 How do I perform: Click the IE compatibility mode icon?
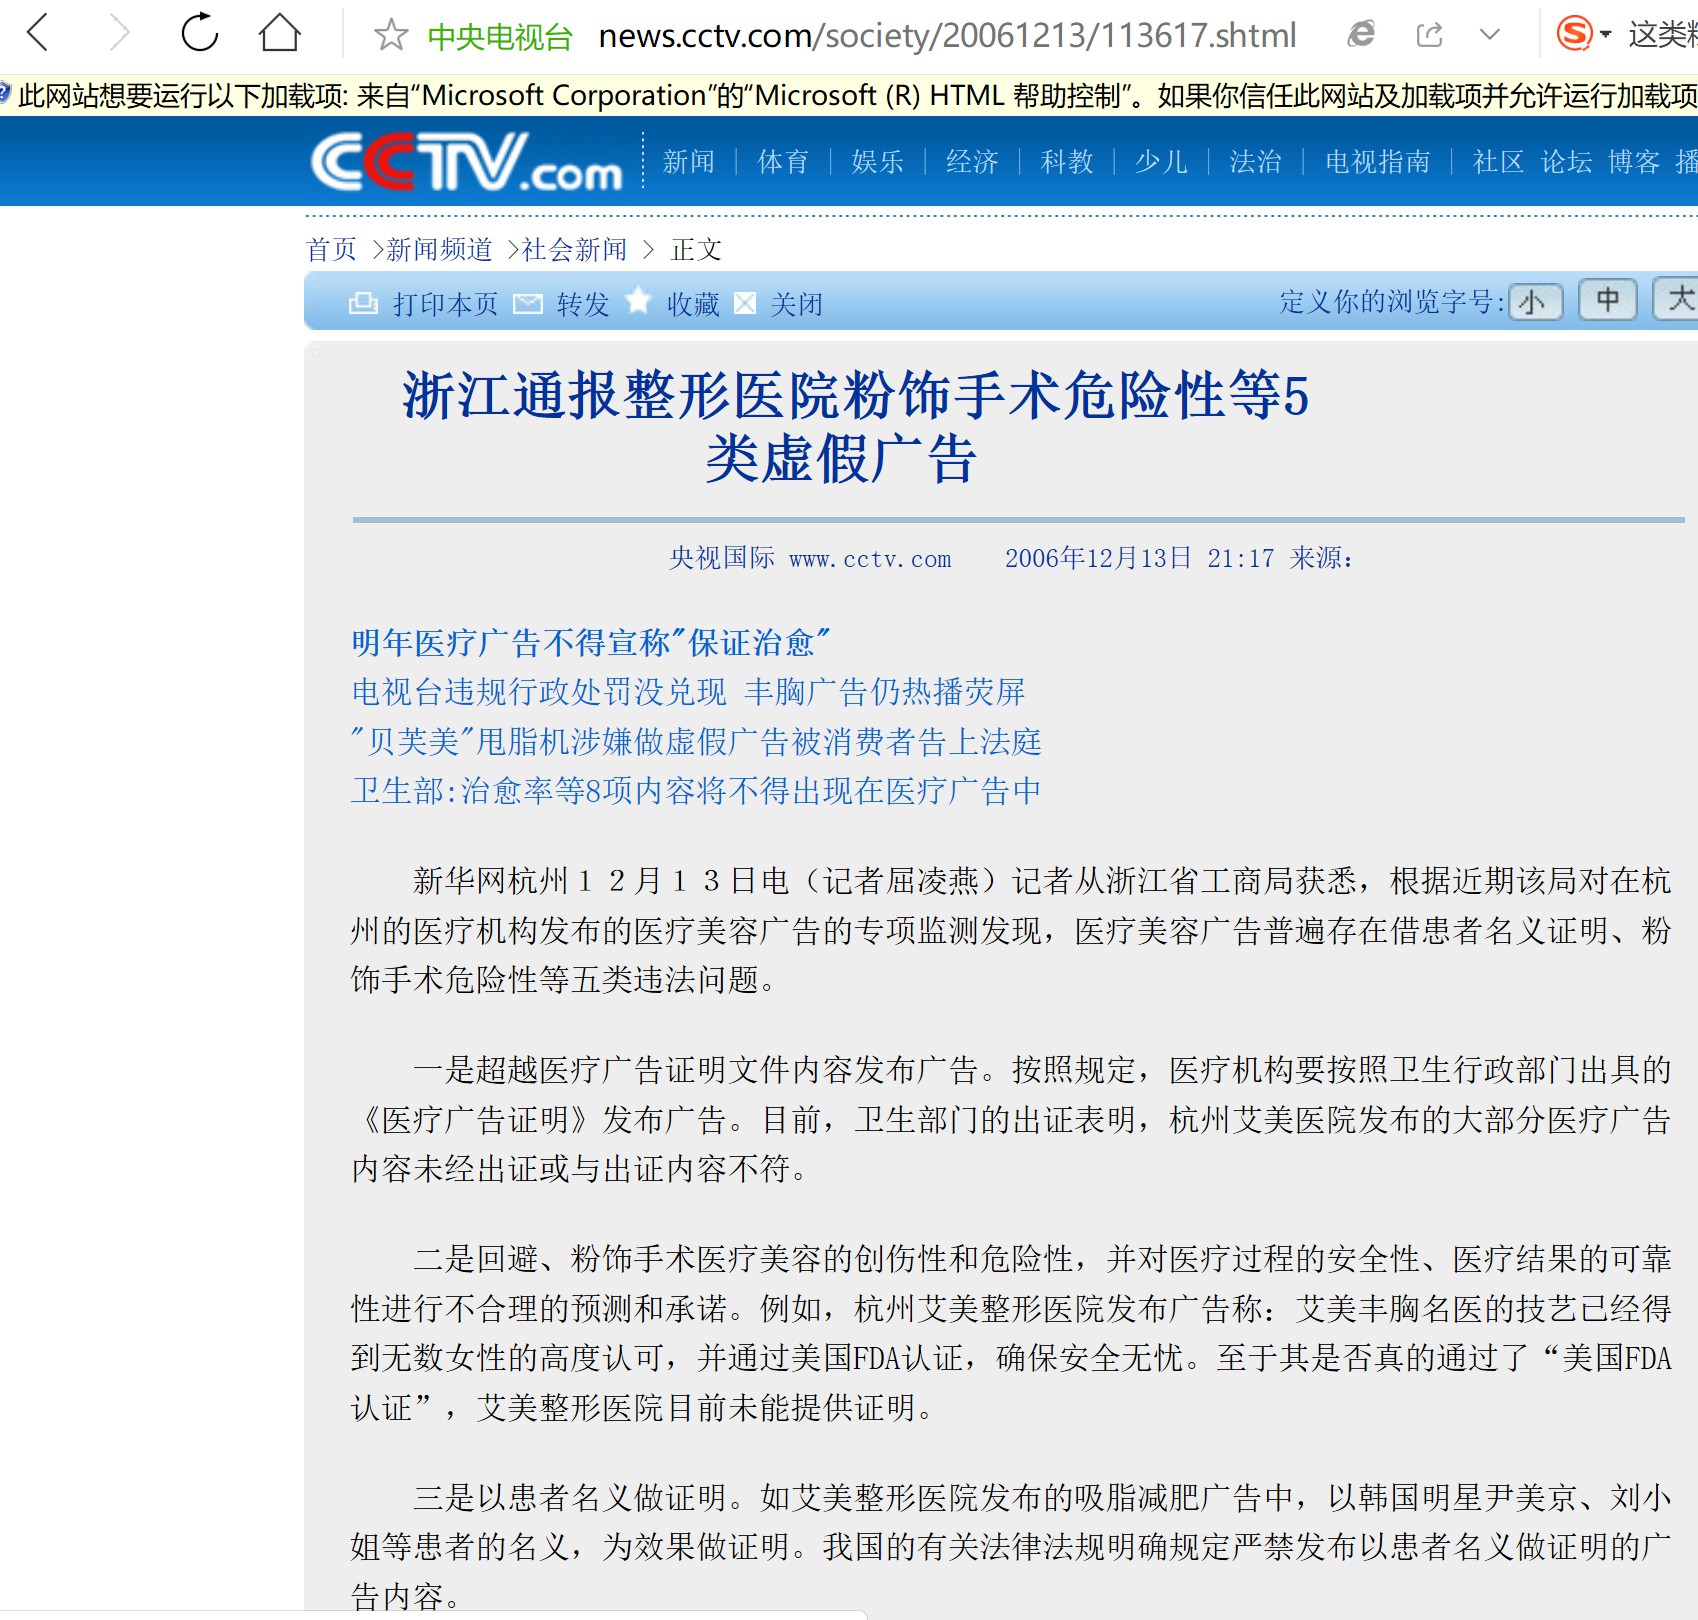pyautogui.click(x=1361, y=35)
